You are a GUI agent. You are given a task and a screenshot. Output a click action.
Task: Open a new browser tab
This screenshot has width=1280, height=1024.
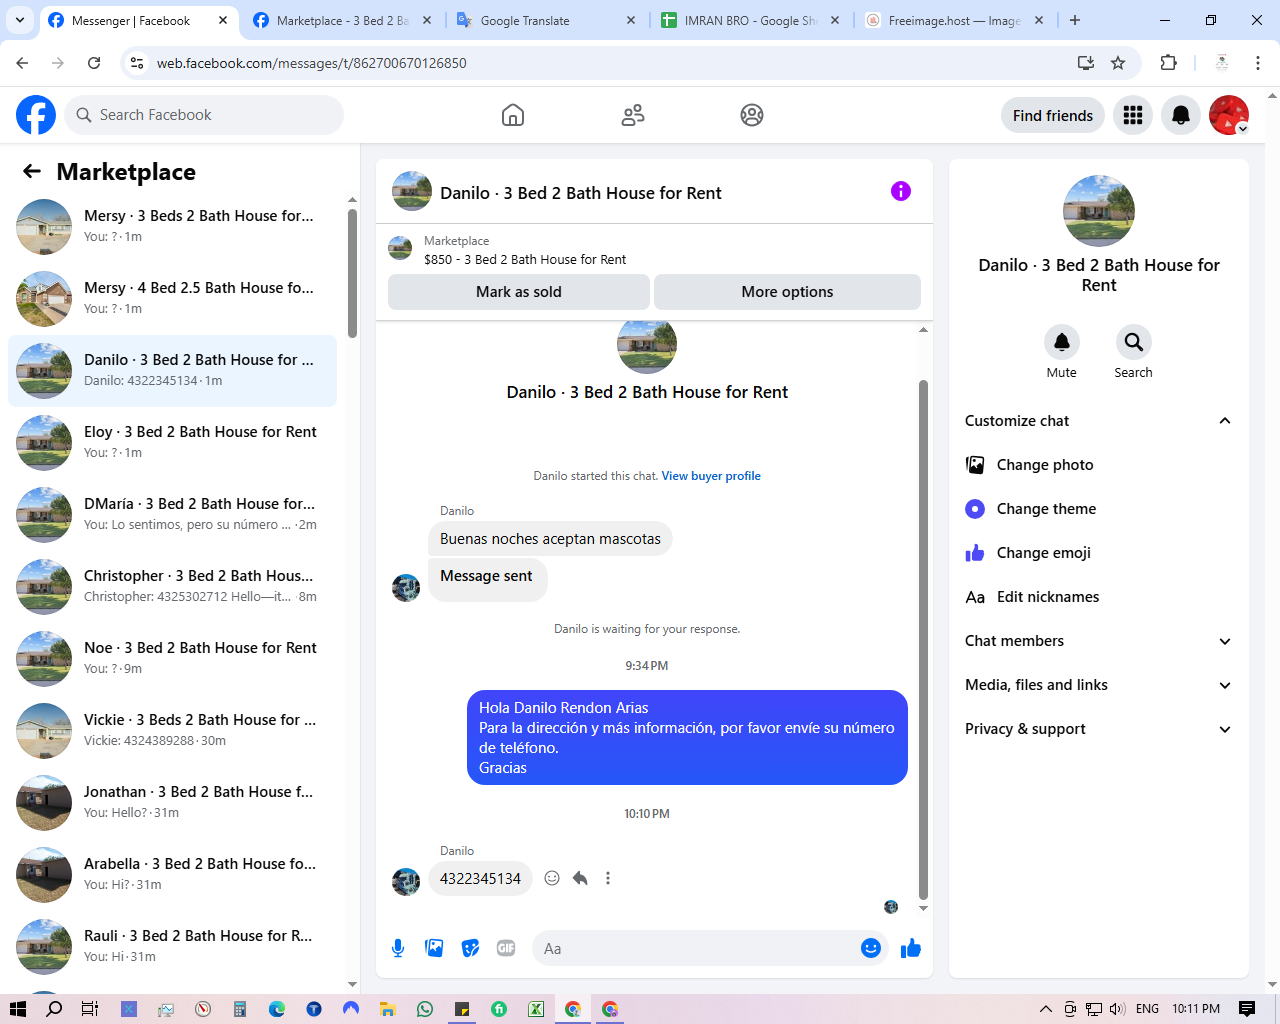tap(1075, 20)
